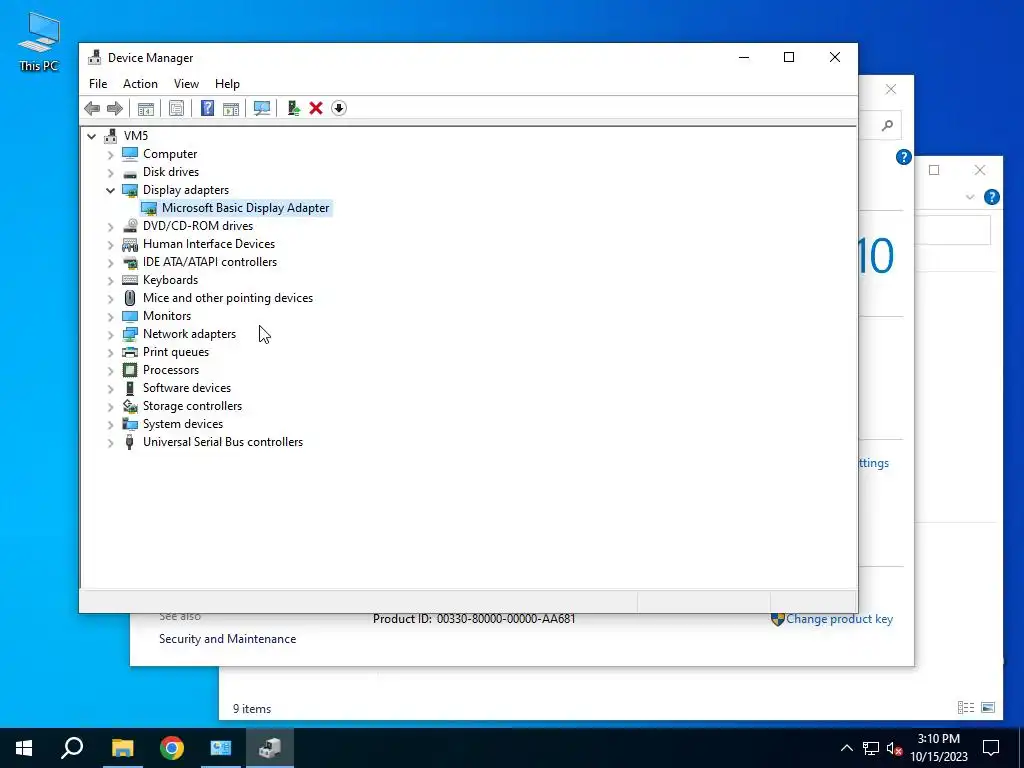Screen dimensions: 1024x768
Task: Click the Universal Serial Bus controllers icon
Action: pyautogui.click(x=130, y=442)
